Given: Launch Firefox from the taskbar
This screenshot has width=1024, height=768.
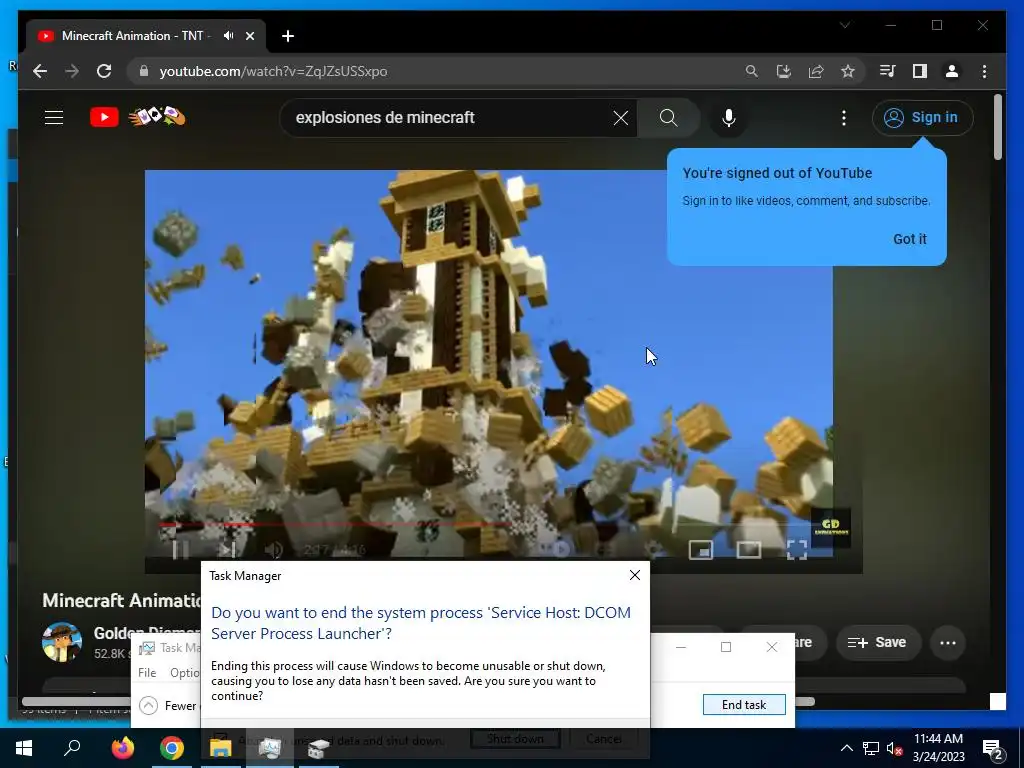Looking at the screenshot, I should coord(123,748).
